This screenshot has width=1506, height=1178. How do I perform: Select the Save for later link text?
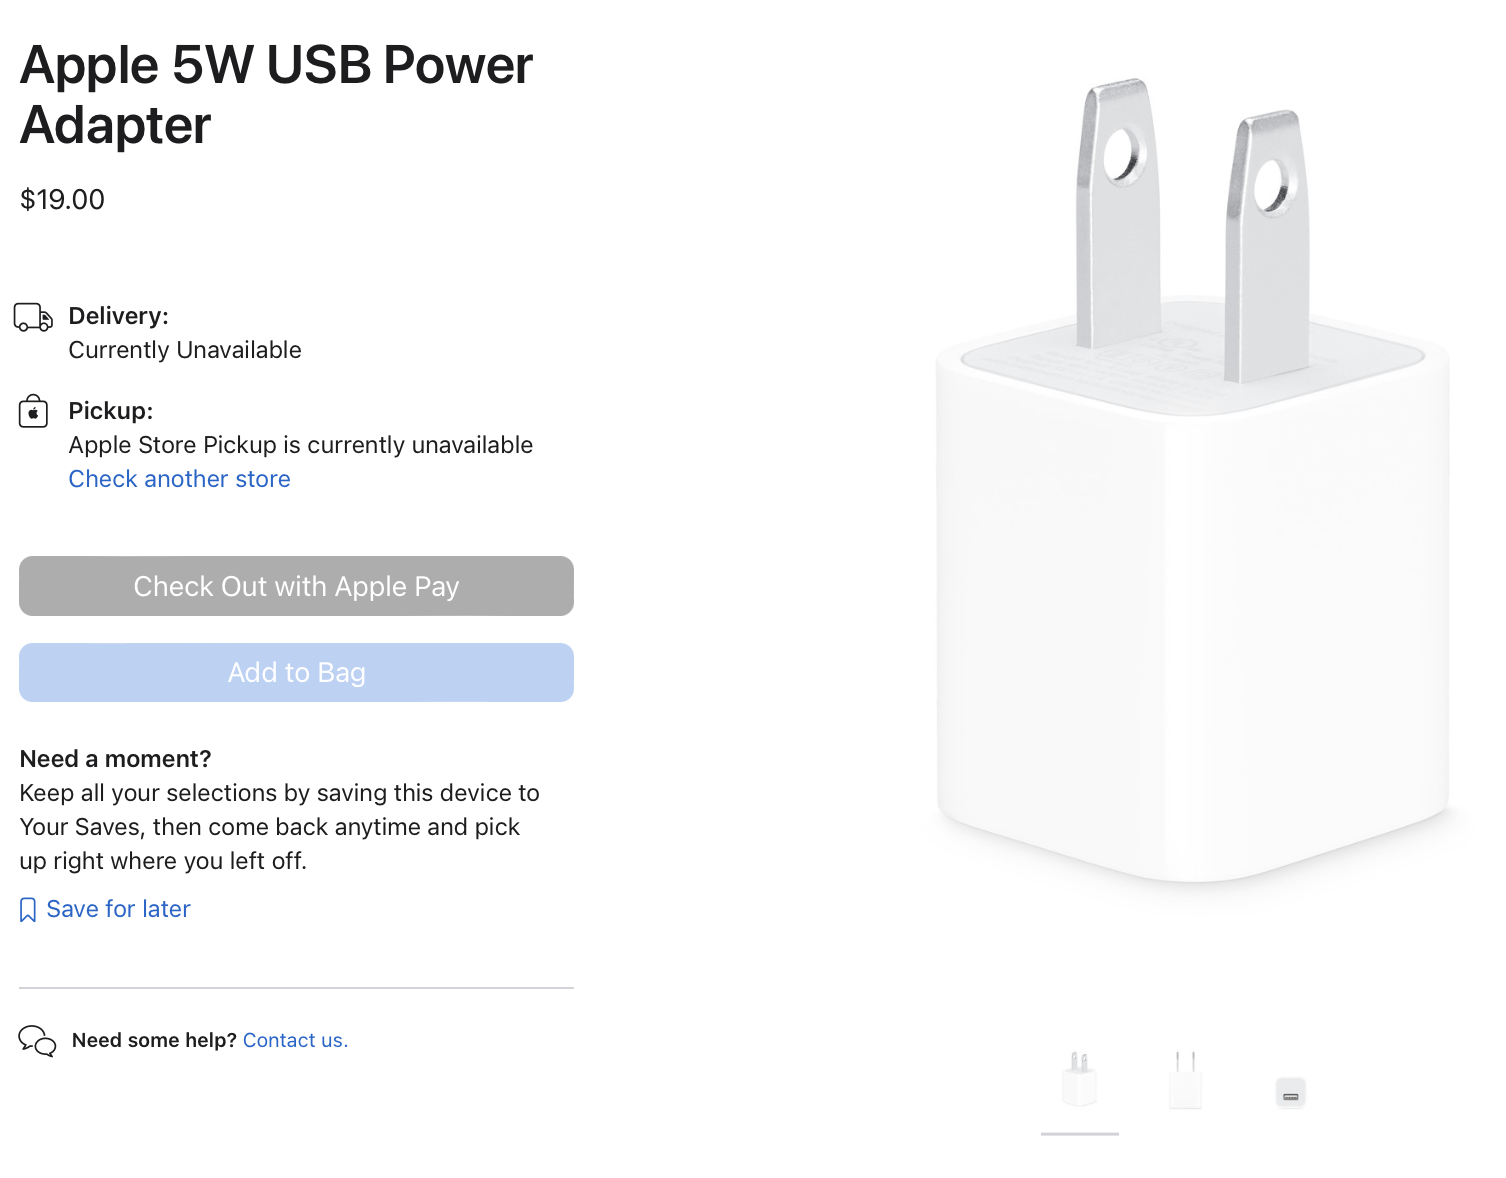(x=118, y=909)
